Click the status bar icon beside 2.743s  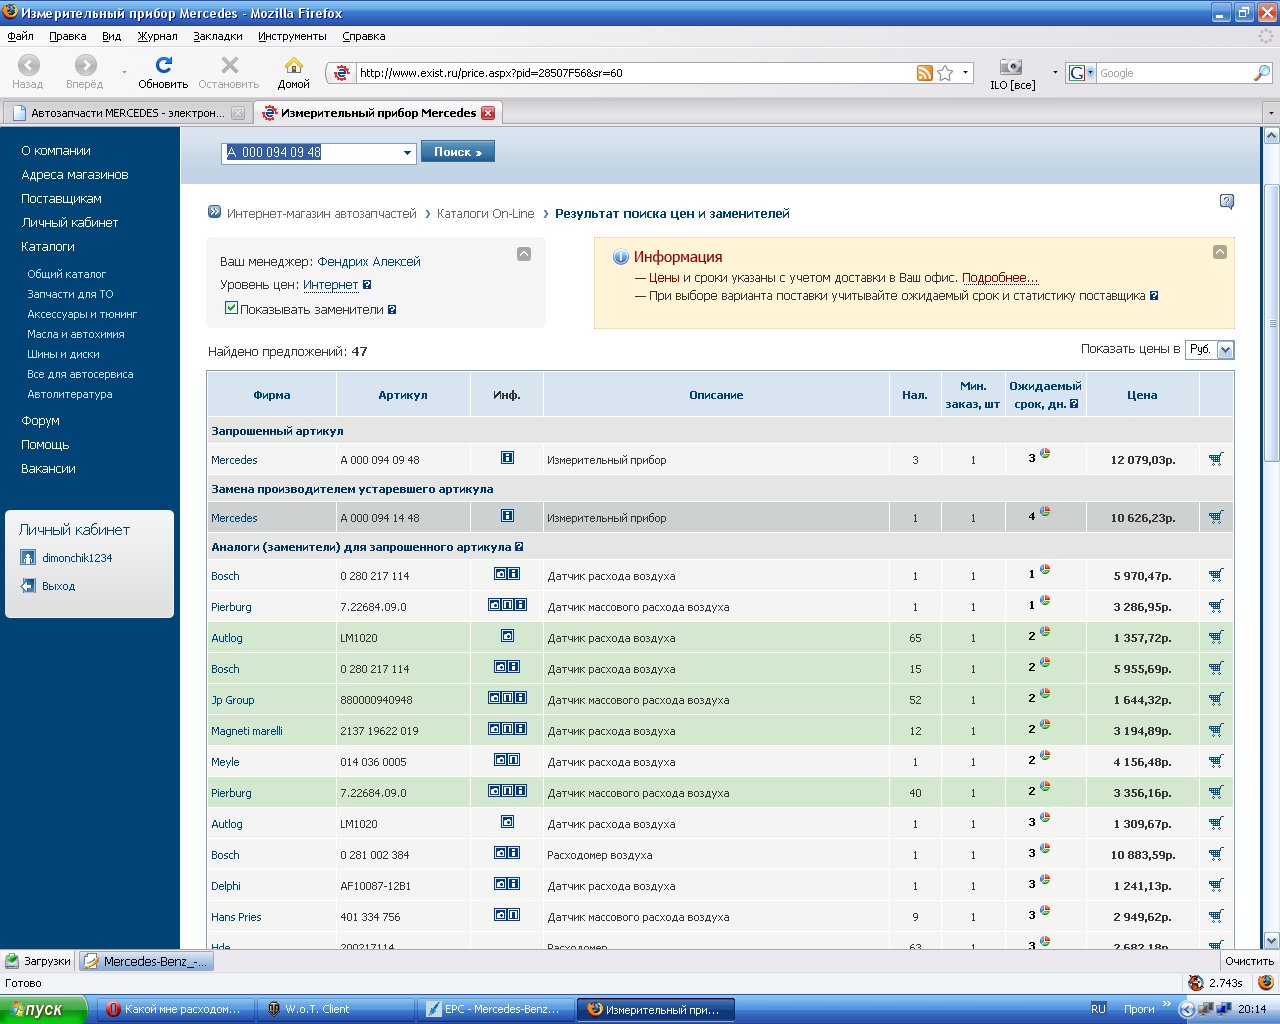1195,983
